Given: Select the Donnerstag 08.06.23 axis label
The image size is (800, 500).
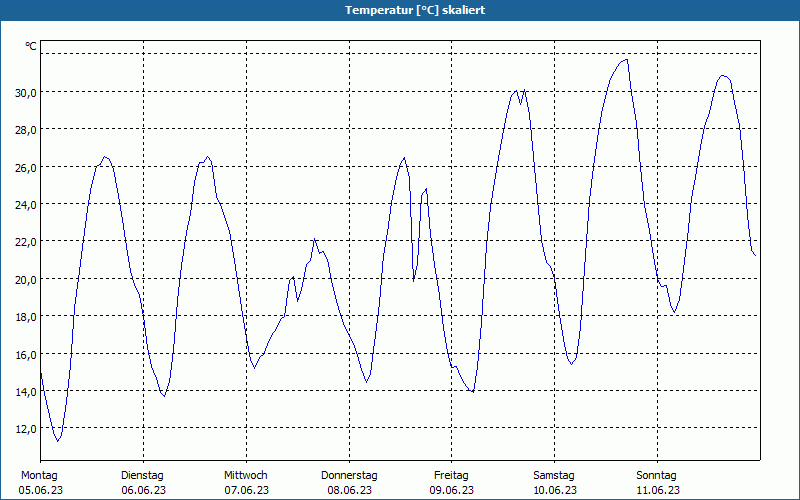Looking at the screenshot, I should 349,483.
